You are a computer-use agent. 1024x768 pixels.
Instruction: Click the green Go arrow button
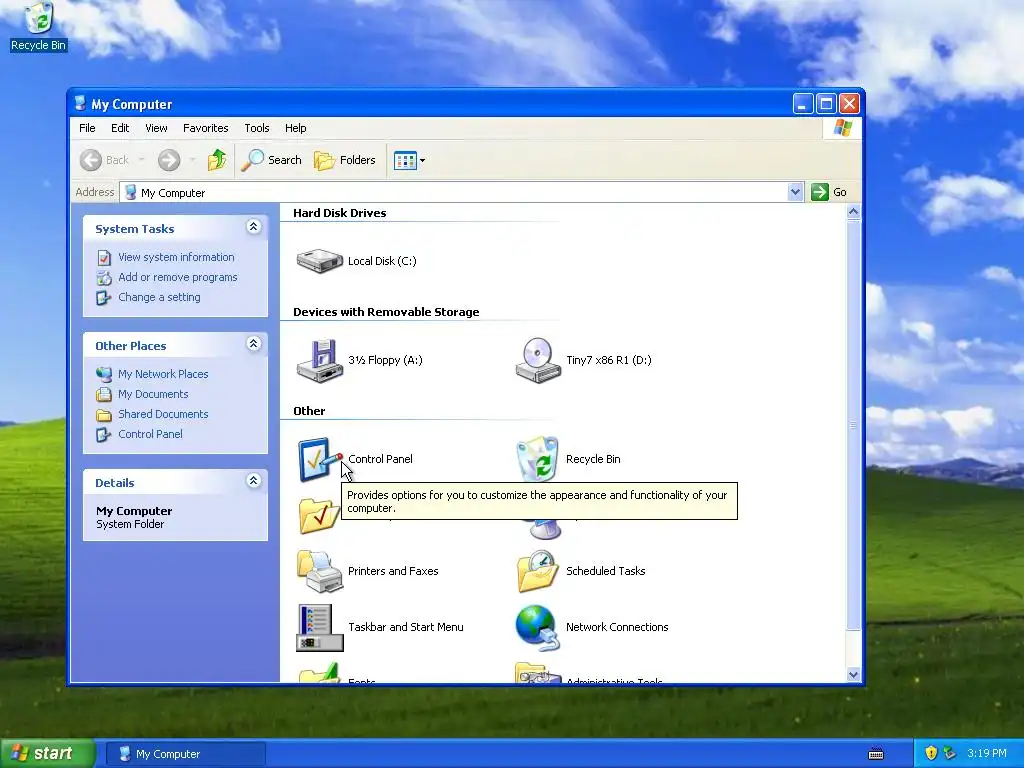(820, 192)
